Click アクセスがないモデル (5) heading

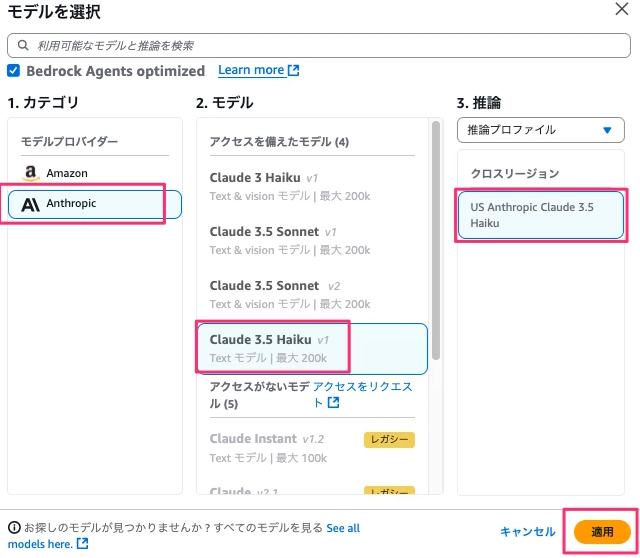(260, 395)
